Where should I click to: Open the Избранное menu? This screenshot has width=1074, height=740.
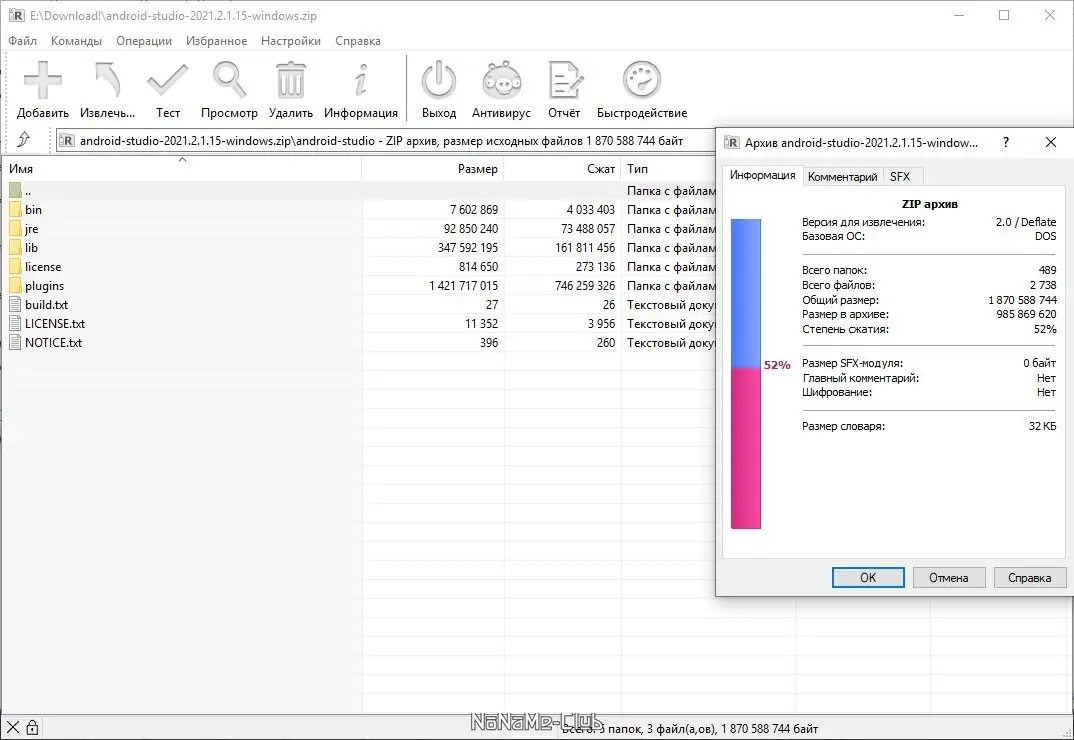click(216, 41)
